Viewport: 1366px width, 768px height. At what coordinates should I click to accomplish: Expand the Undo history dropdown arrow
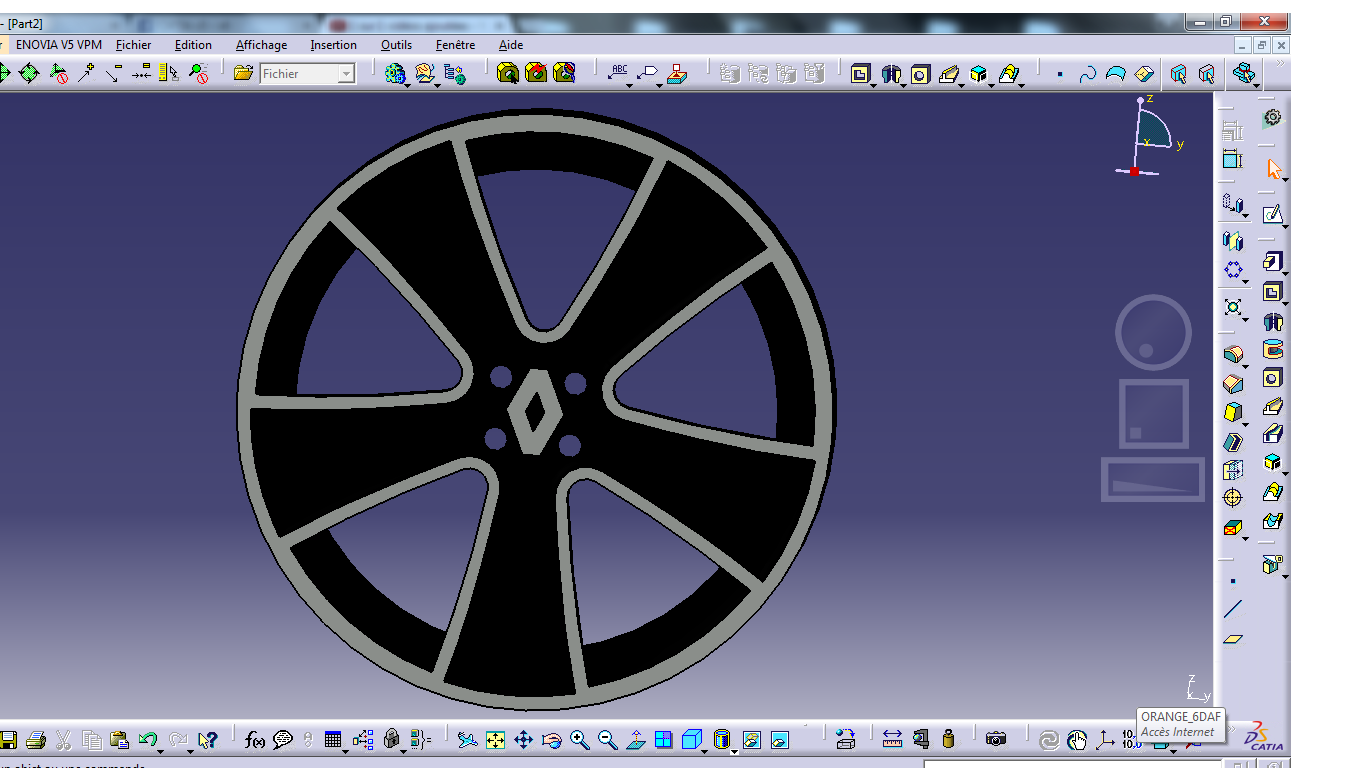coord(161,751)
